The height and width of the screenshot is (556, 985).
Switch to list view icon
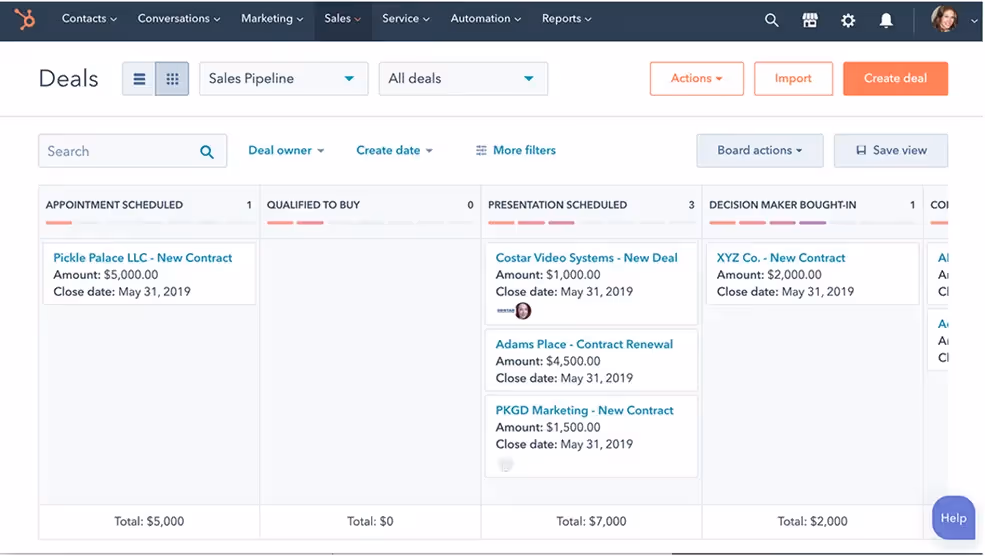point(139,79)
